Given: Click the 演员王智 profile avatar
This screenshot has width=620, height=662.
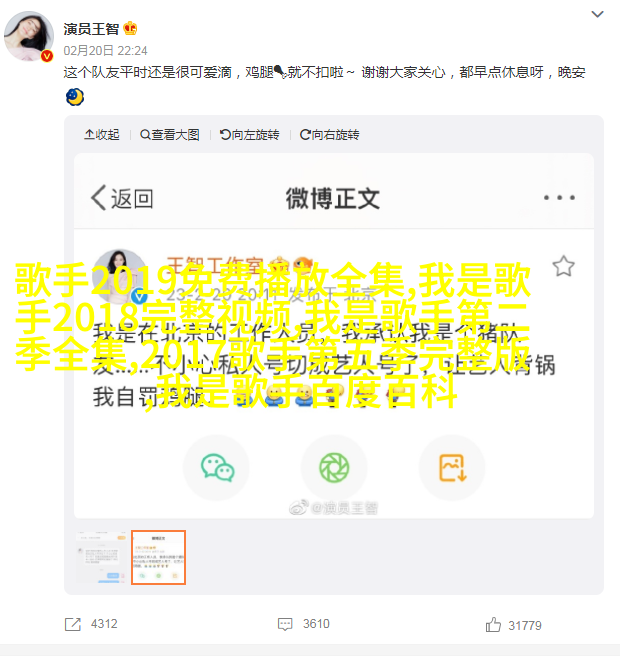Looking at the screenshot, I should [29, 36].
